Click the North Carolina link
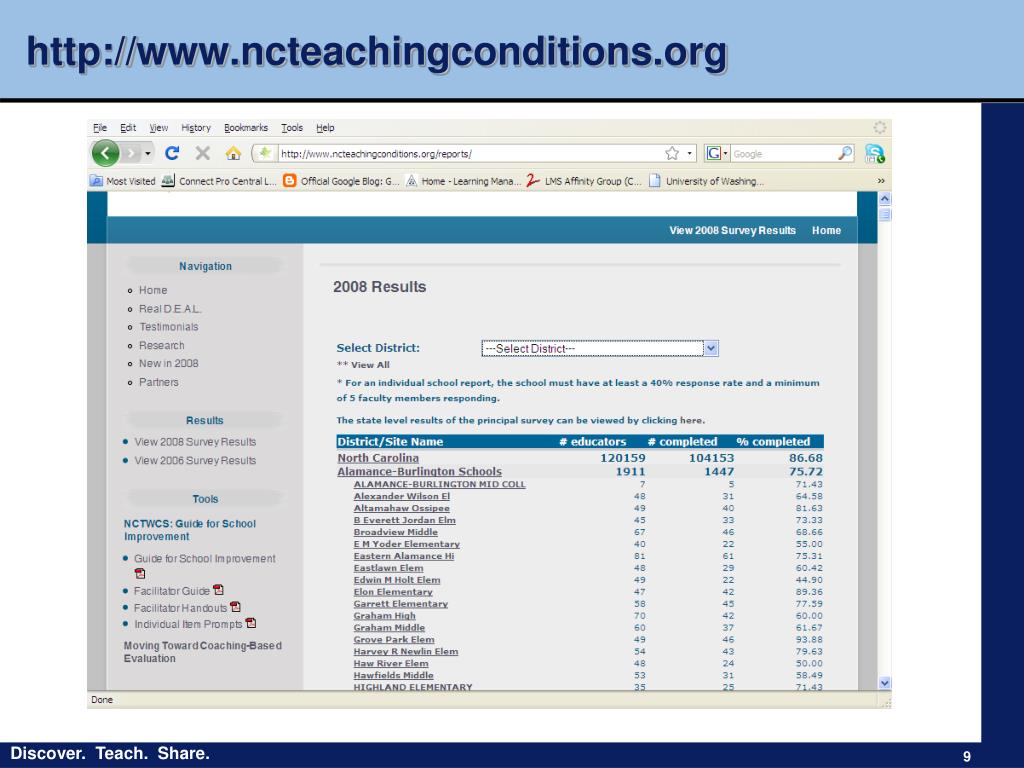Screen dimensions: 1024x768 [378, 458]
